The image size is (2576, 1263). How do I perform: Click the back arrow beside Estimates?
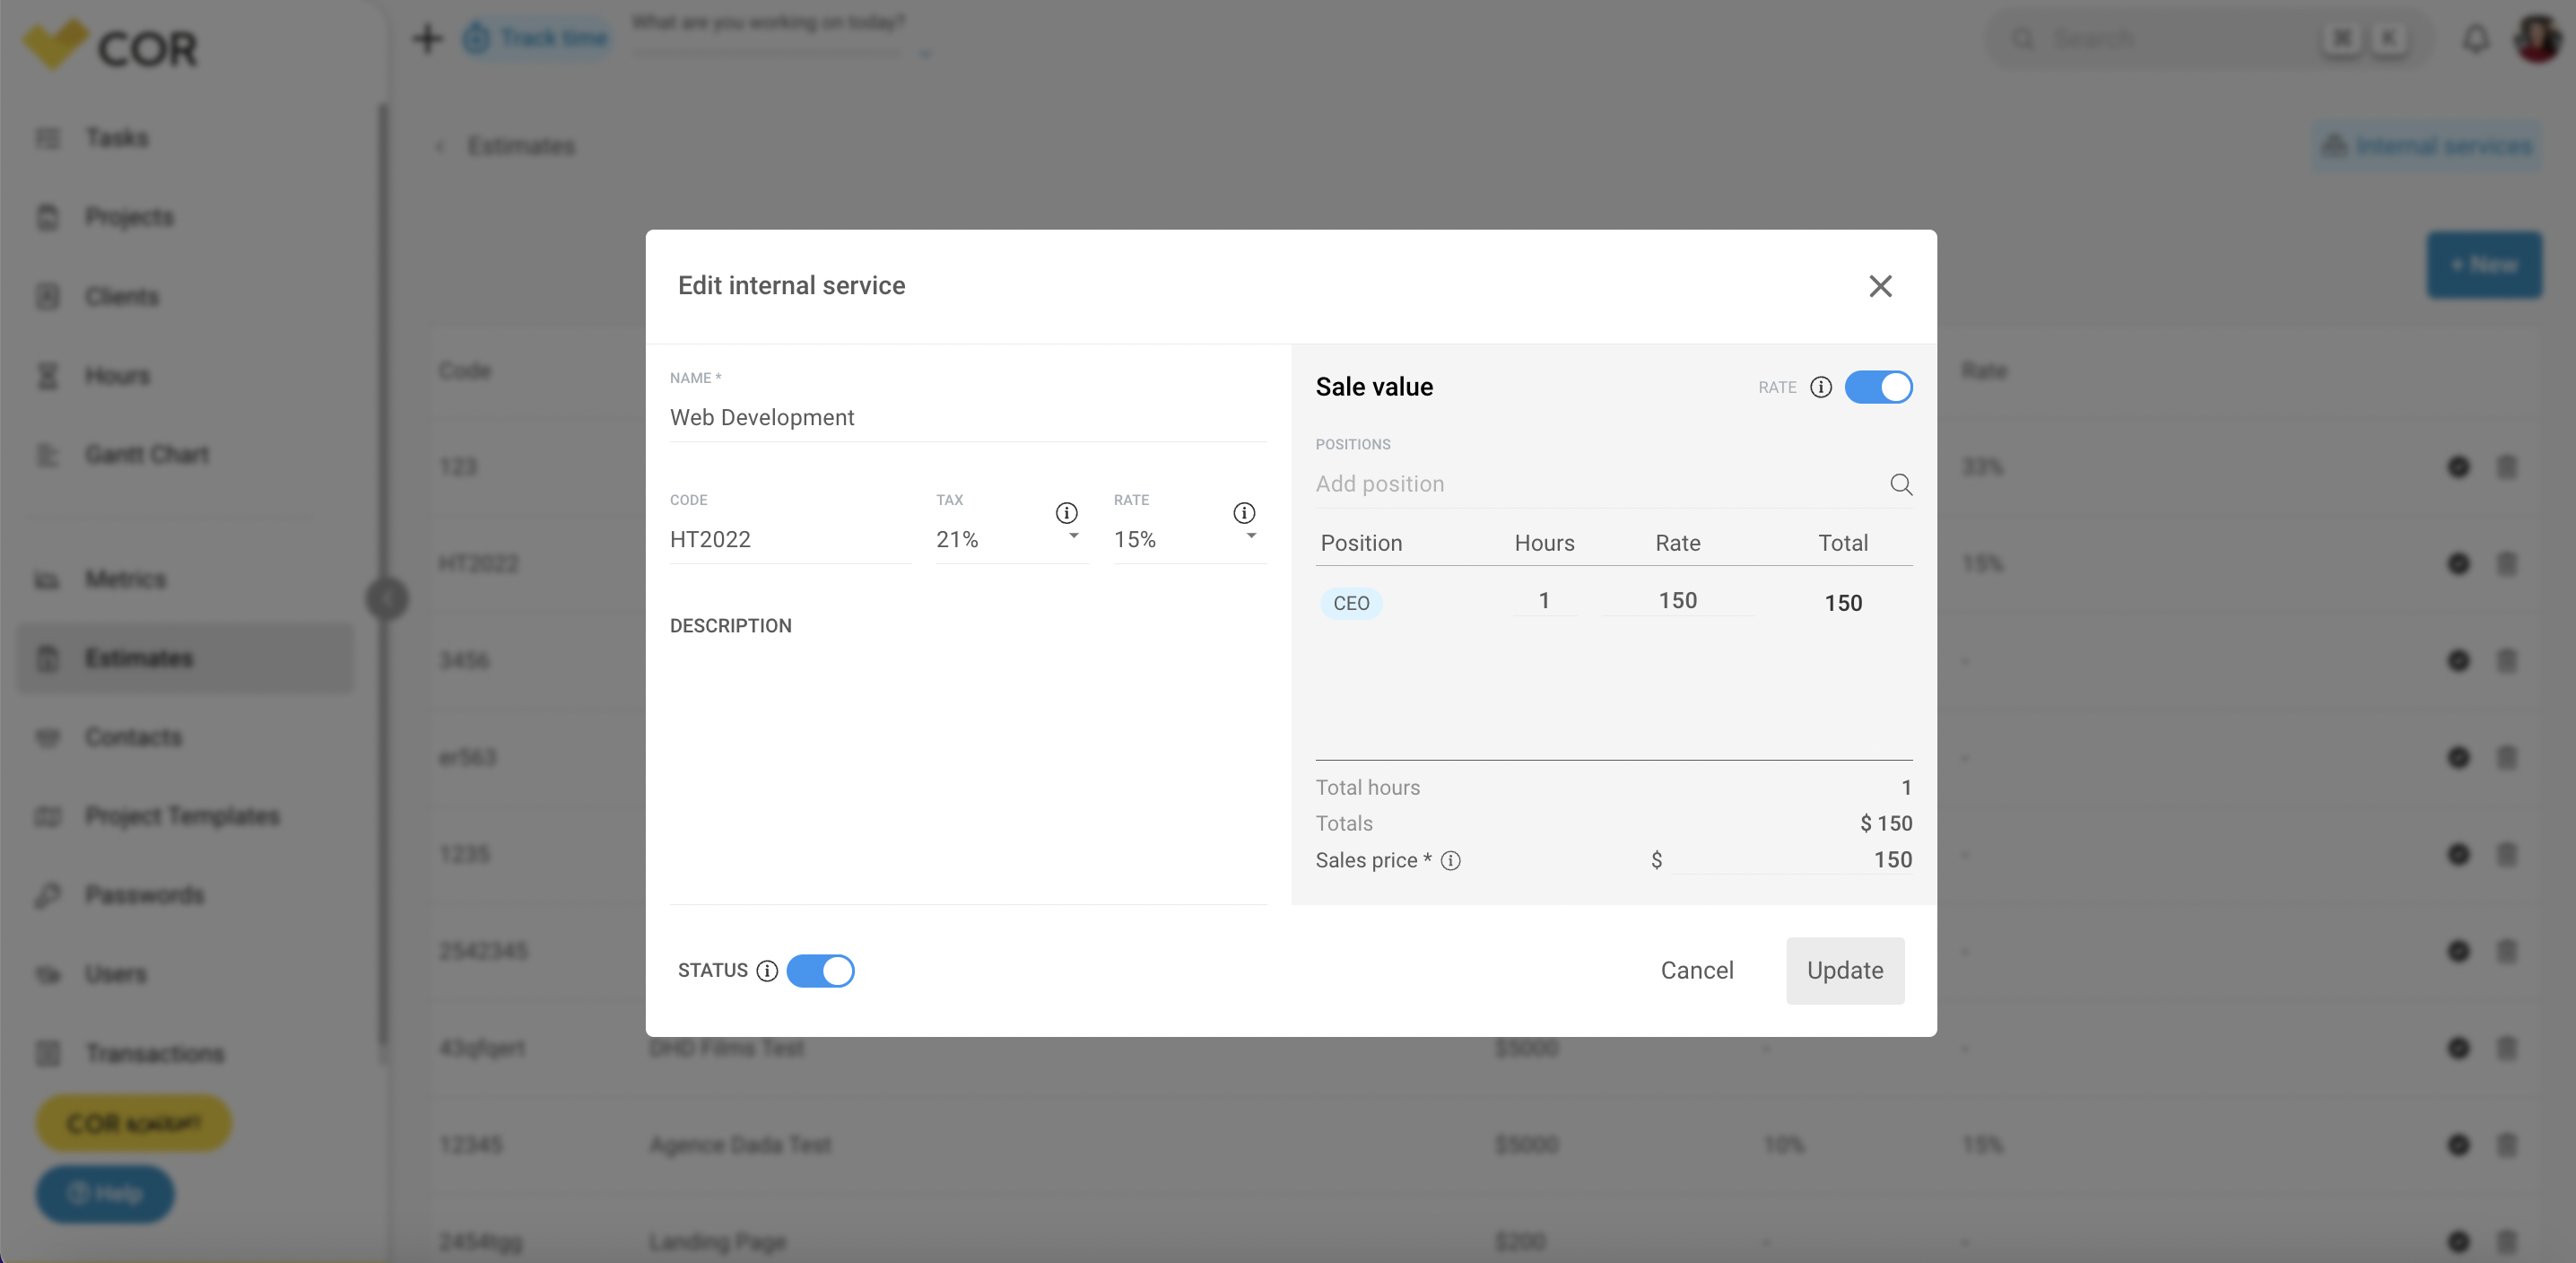coord(440,147)
